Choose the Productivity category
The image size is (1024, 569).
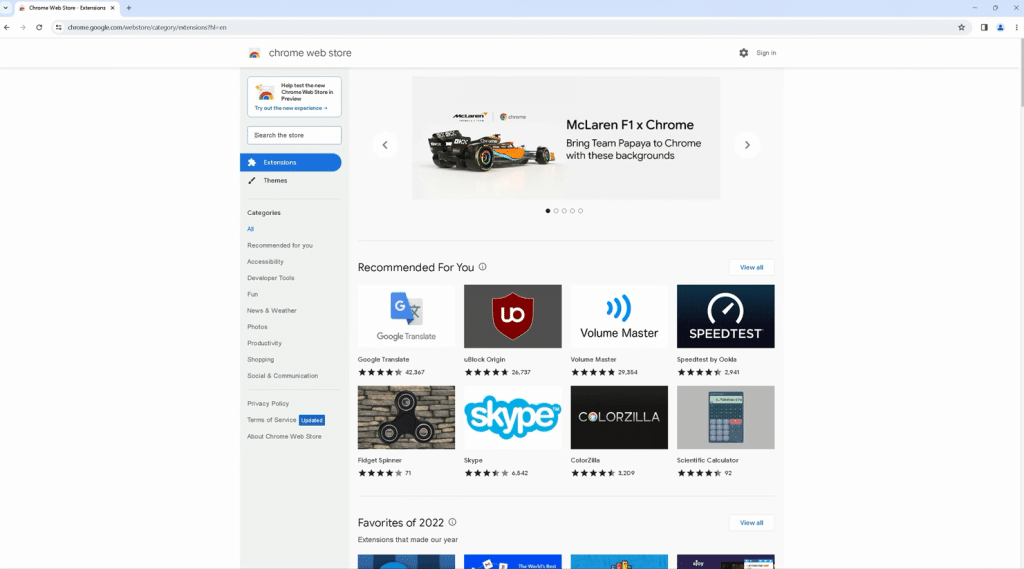pos(264,344)
